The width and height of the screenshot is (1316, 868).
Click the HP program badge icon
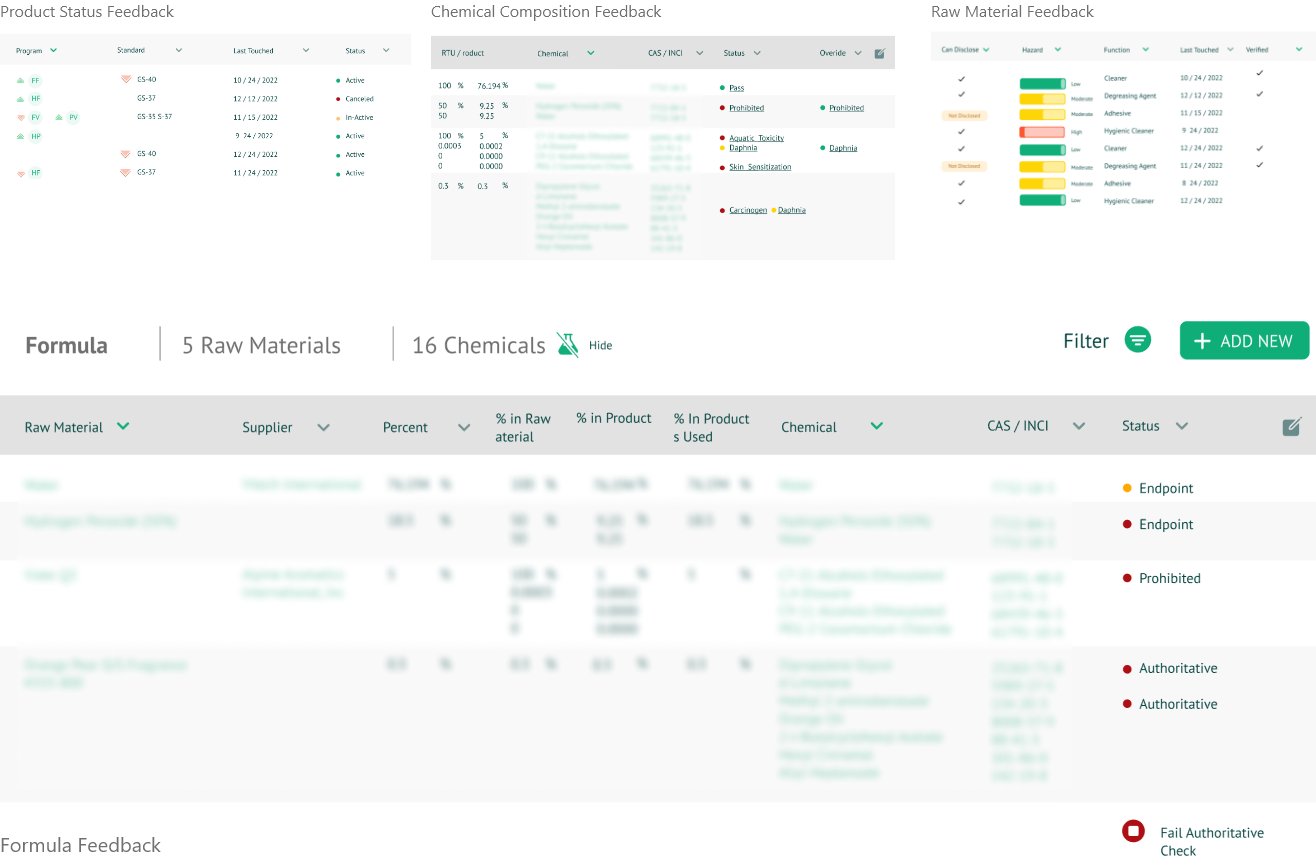[35, 136]
